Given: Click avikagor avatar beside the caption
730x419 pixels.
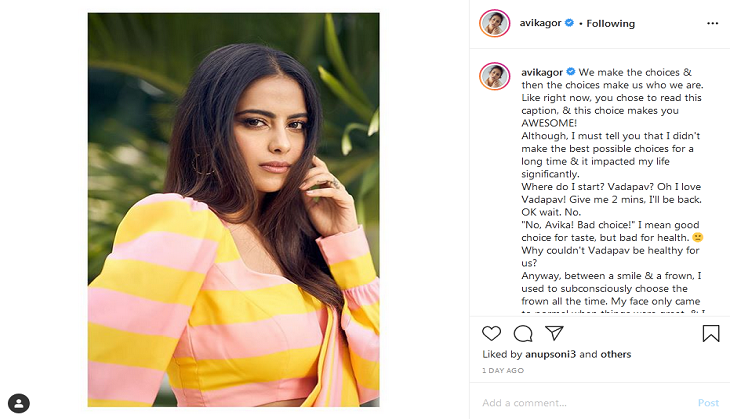Looking at the screenshot, I should (495, 76).
